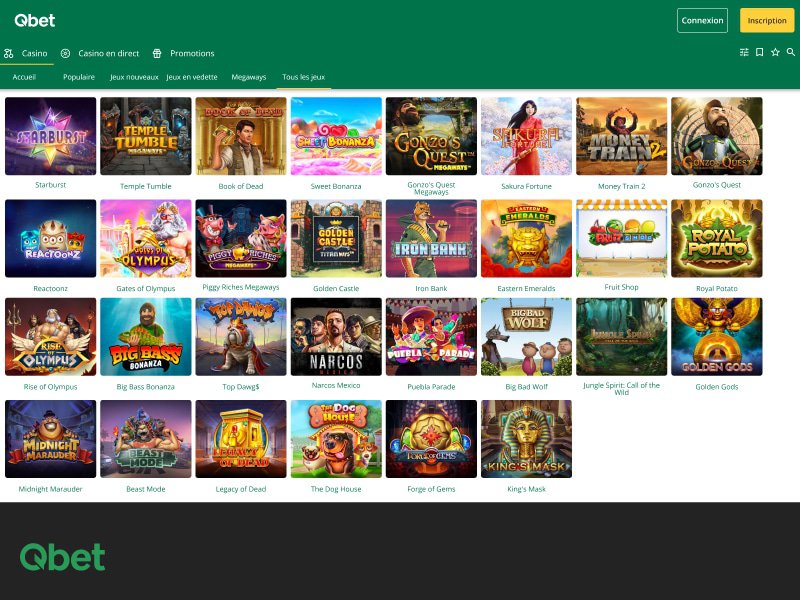The height and width of the screenshot is (600, 800).
Task: Open Piggy Riches Megaways thumbnail
Action: click(x=241, y=238)
